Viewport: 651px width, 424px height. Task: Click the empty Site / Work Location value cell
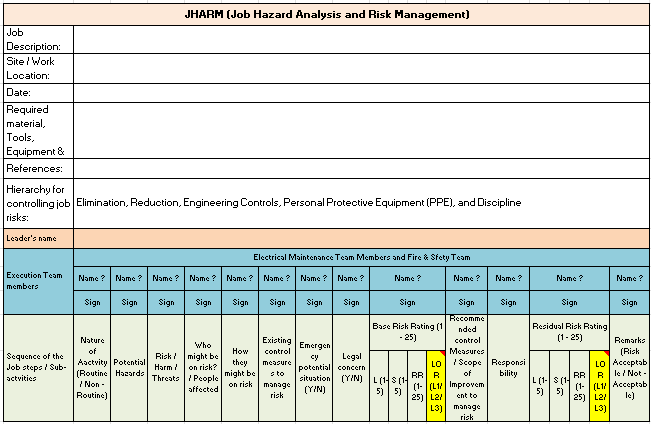point(361,68)
